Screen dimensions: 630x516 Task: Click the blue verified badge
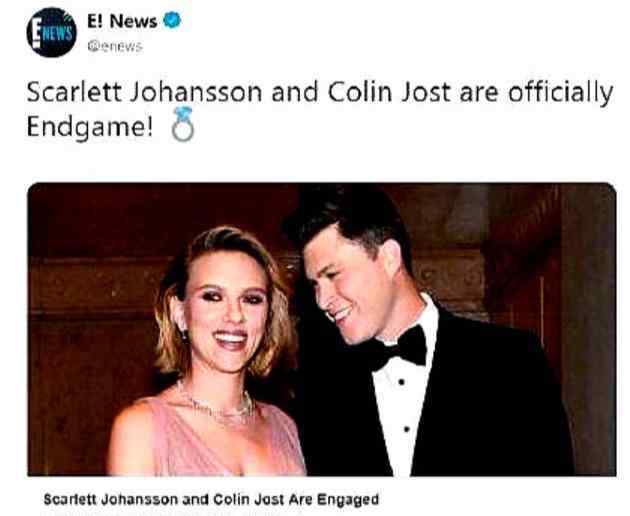click(172, 20)
